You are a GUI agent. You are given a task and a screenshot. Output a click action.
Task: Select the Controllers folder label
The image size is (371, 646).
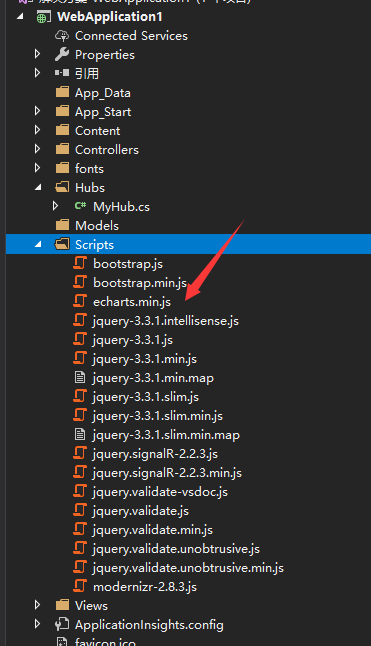(x=107, y=150)
